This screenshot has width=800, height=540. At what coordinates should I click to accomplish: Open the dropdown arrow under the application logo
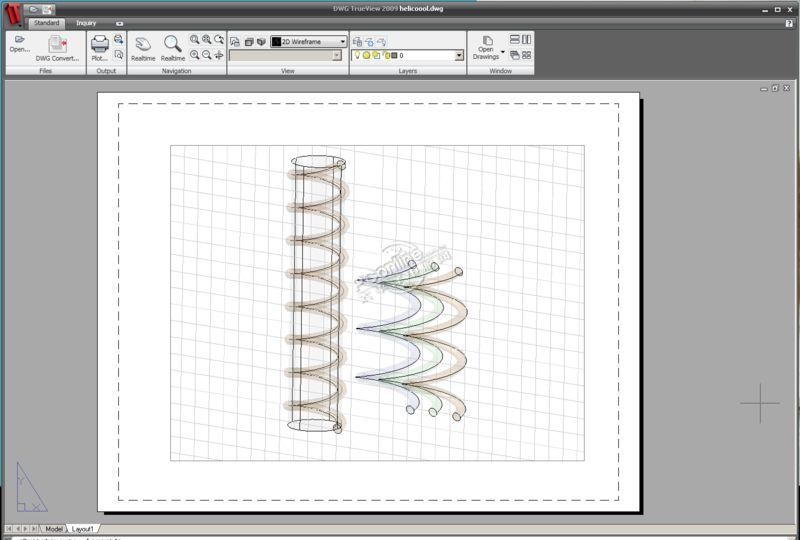point(19,26)
